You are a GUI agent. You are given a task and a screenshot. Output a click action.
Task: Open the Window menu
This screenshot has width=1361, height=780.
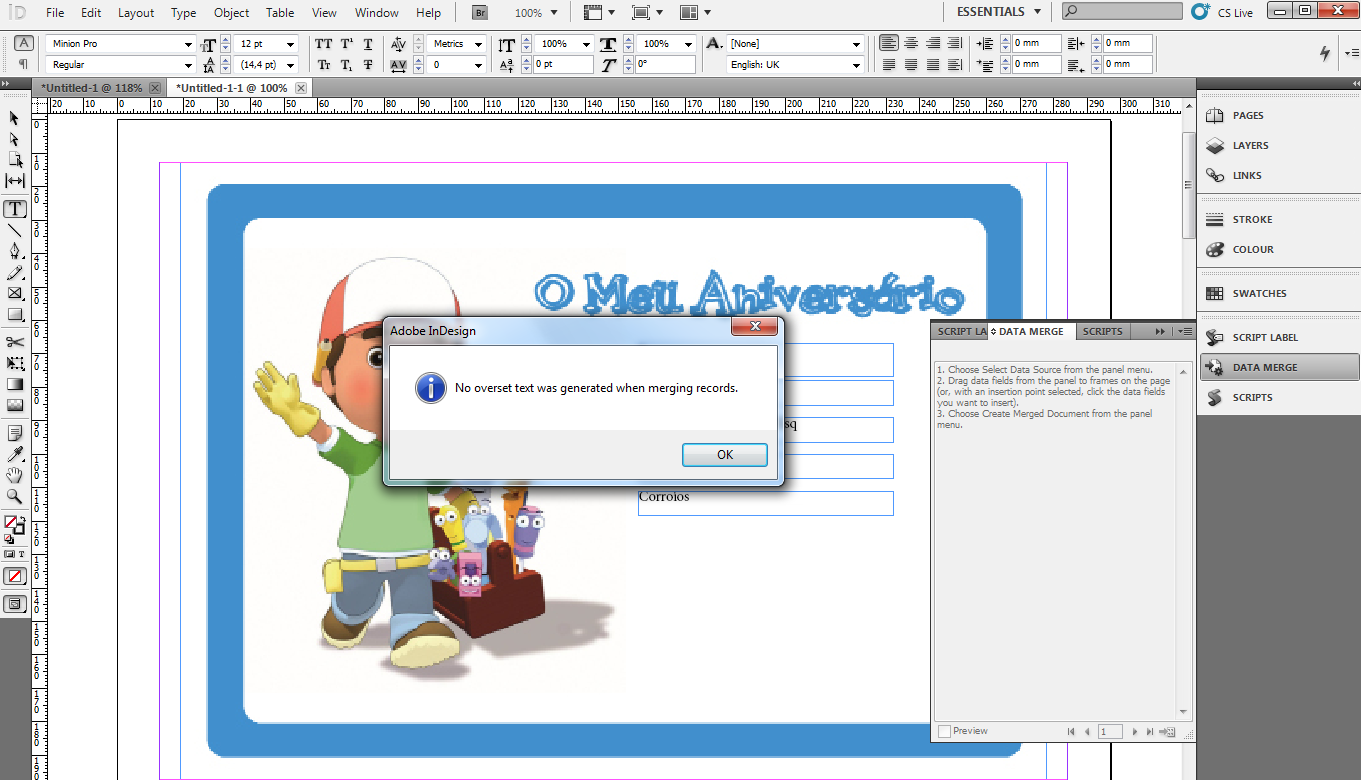click(x=377, y=13)
